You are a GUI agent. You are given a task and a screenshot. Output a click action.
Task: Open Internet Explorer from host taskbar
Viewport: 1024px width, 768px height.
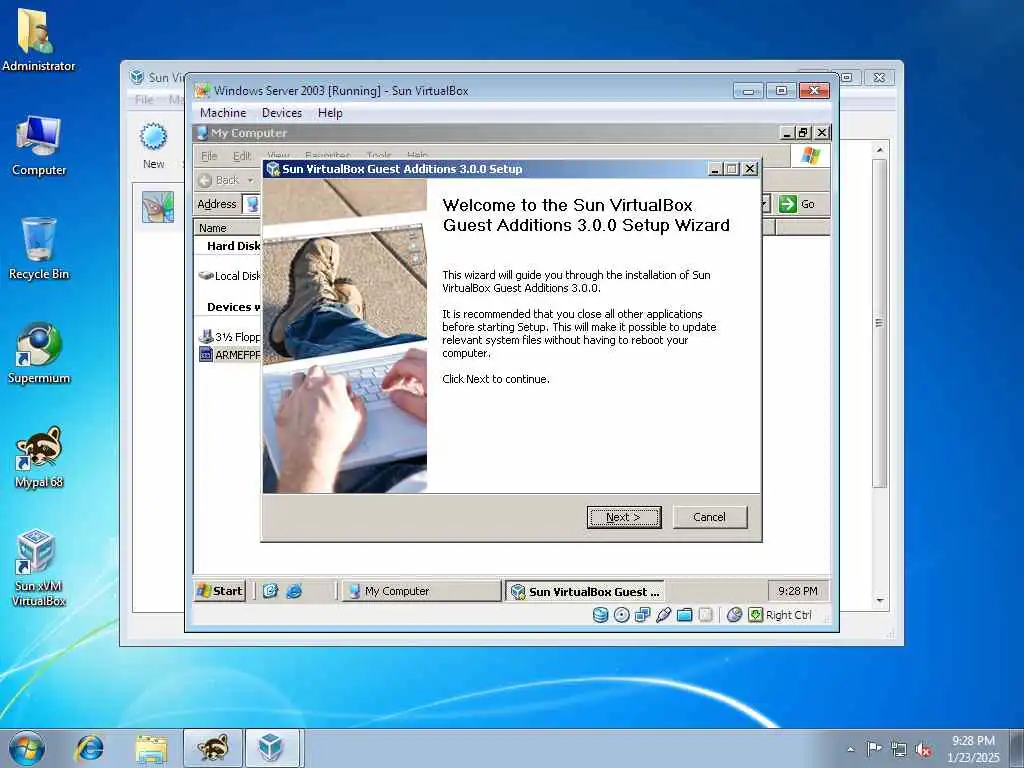(x=89, y=748)
